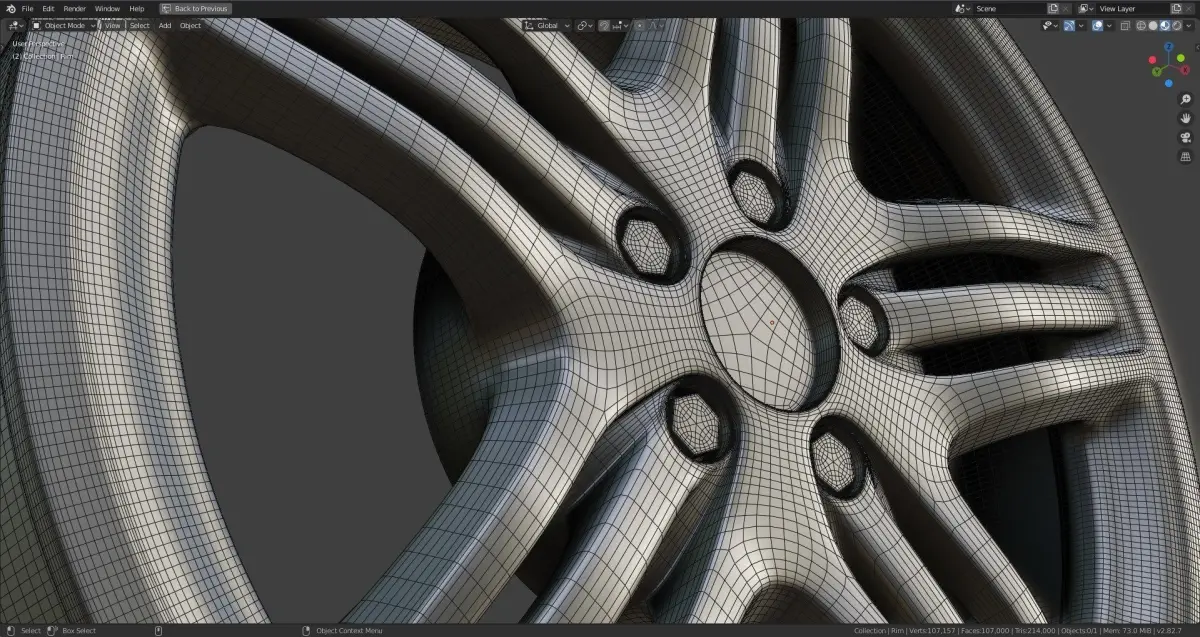Click the zoom magnifier viewport icon

[1186, 99]
